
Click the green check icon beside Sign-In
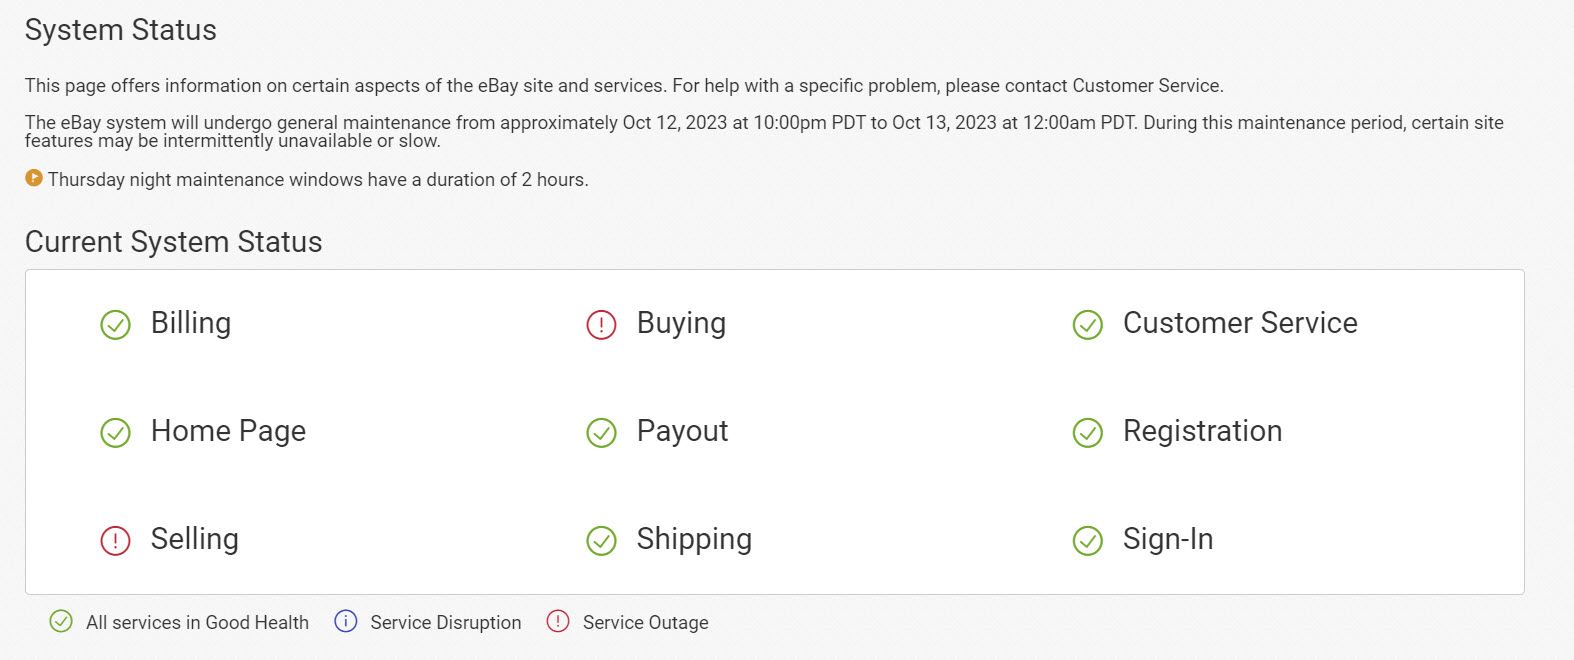coord(1087,541)
